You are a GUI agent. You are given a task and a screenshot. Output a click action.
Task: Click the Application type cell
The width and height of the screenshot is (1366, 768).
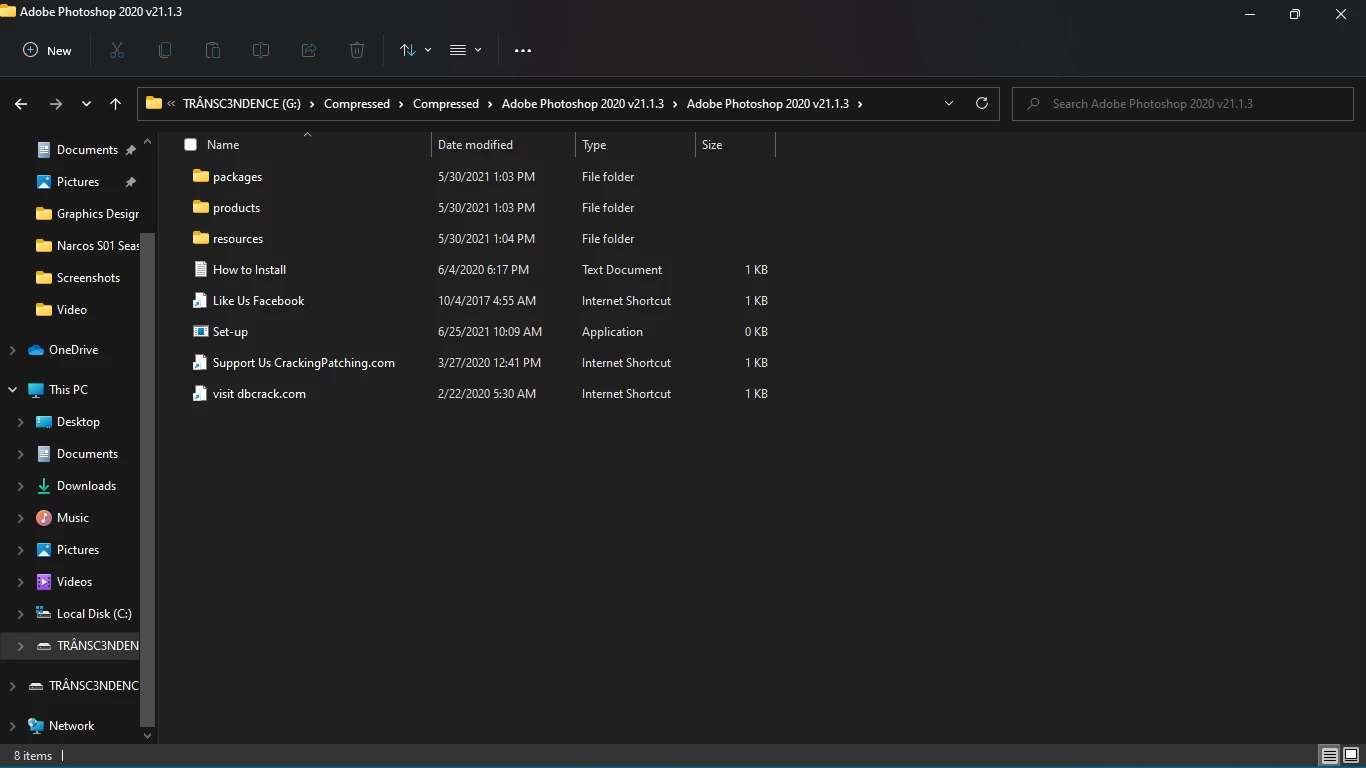[x=612, y=332]
